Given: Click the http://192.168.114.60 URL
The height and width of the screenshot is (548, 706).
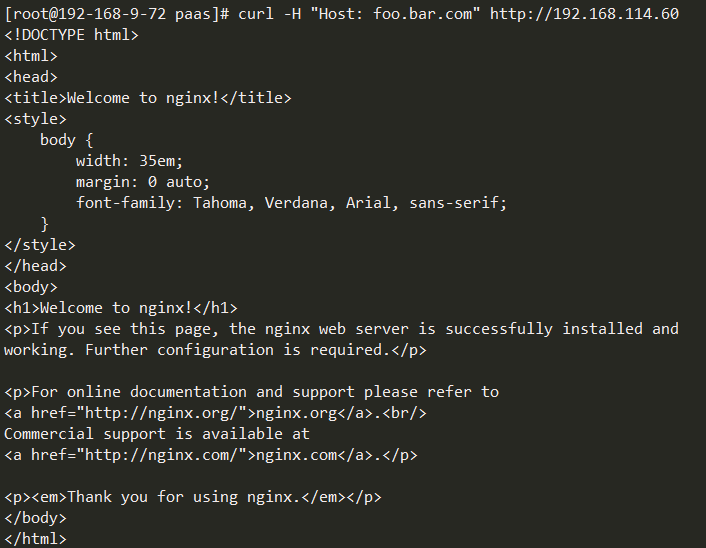Looking at the screenshot, I should coord(584,14).
